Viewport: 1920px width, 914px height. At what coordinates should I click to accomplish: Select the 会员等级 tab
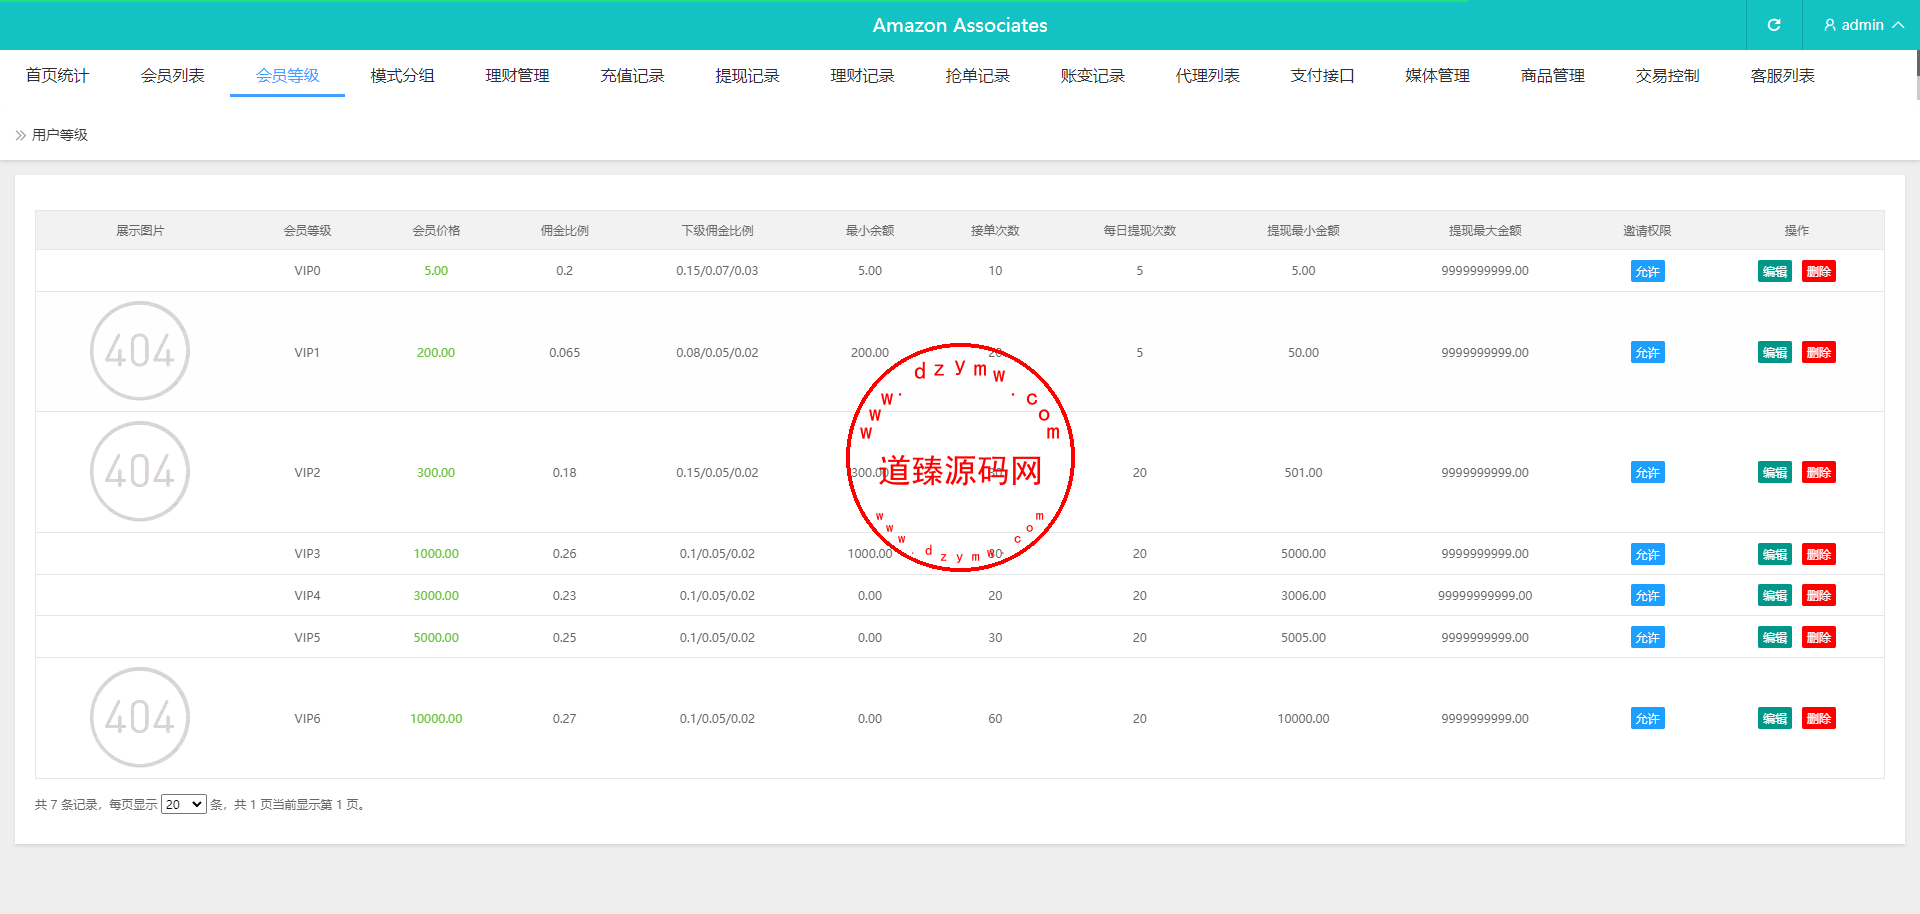click(287, 75)
